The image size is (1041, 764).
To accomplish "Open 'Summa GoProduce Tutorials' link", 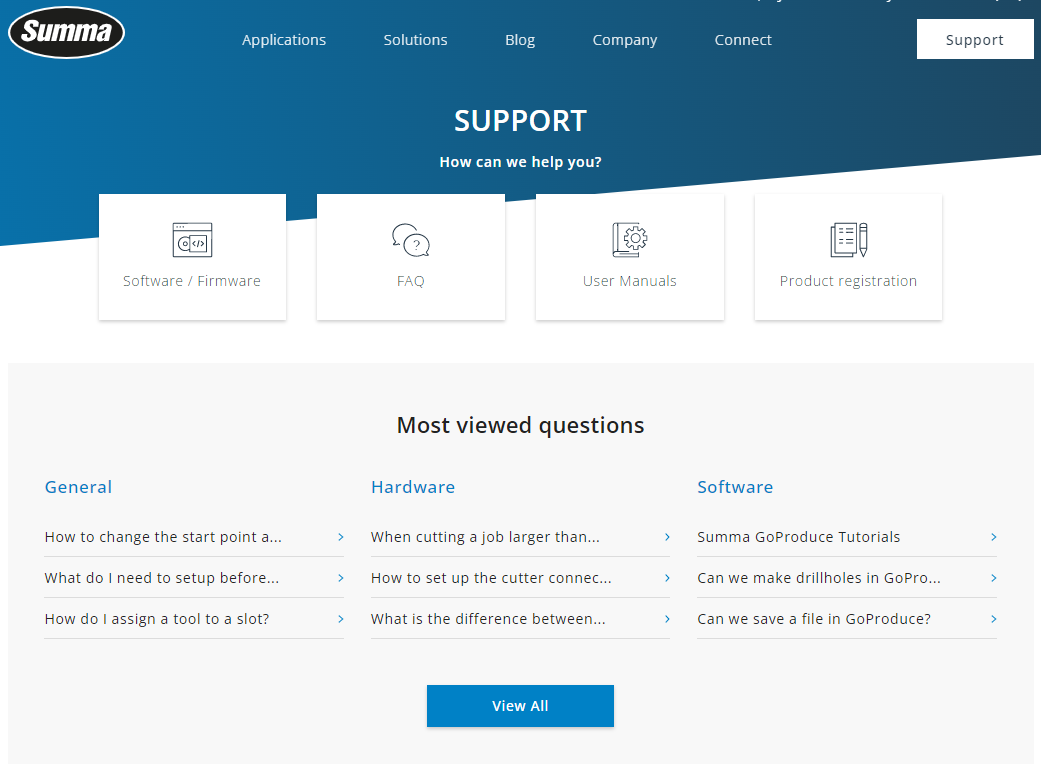I will click(846, 537).
